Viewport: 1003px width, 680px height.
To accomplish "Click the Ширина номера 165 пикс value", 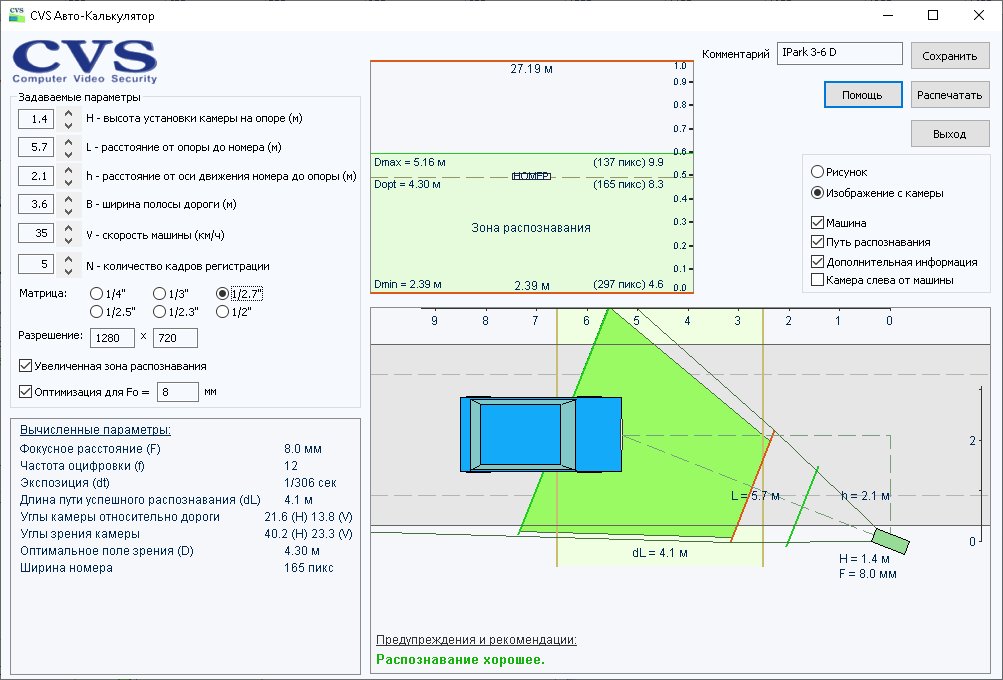I will [308, 568].
